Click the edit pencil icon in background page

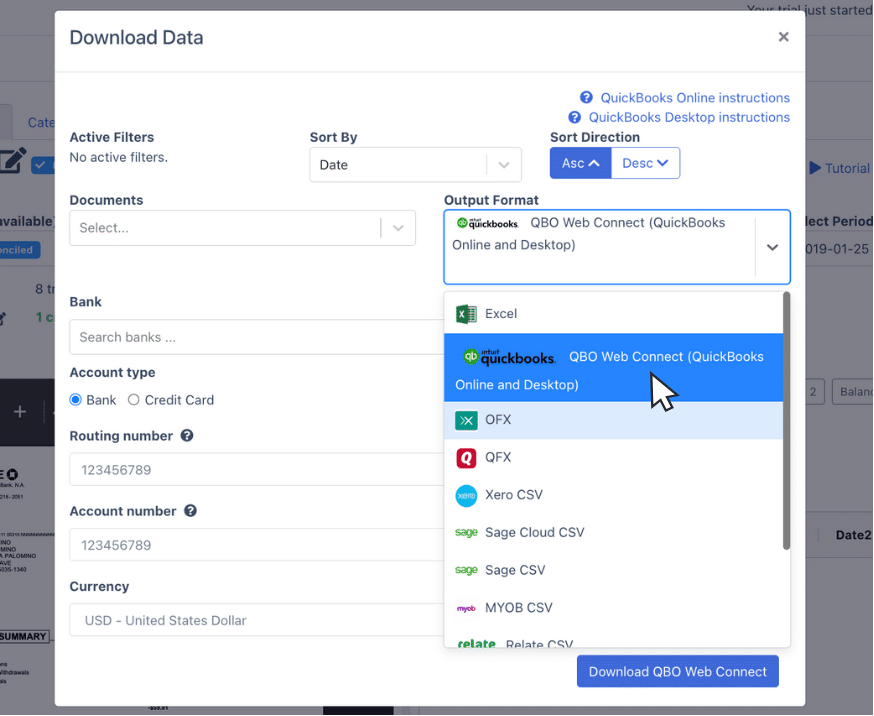point(13,160)
